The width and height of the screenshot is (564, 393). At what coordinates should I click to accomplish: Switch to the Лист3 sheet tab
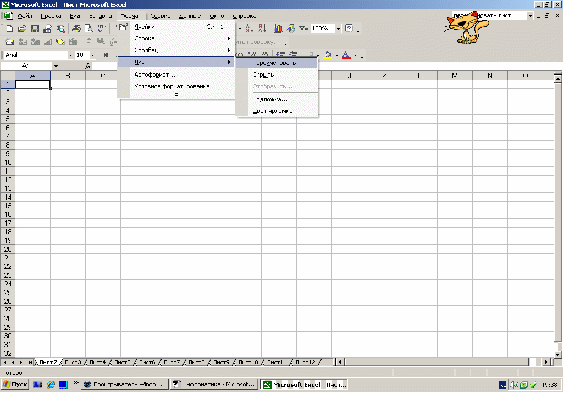click(x=73, y=362)
